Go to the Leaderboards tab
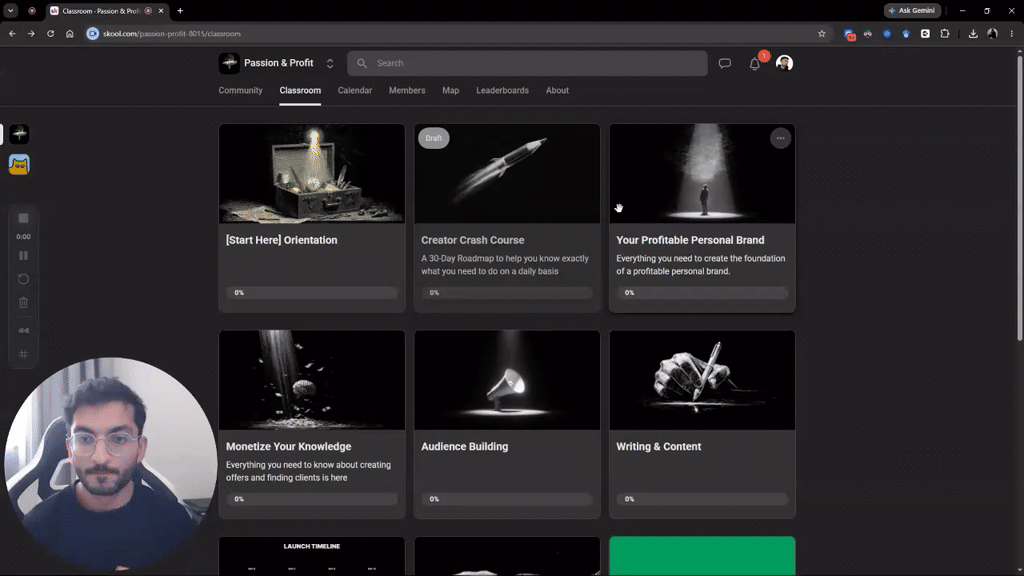The image size is (1024, 576). coord(502,91)
